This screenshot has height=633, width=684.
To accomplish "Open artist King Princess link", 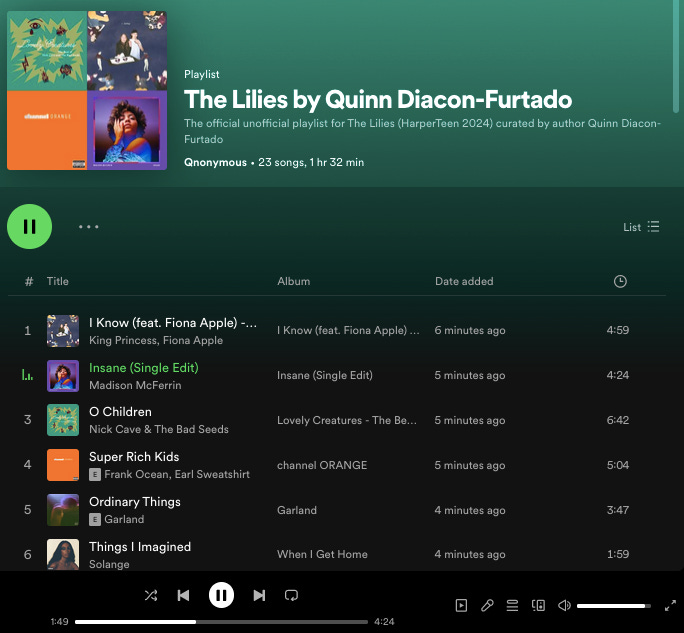I will [123, 340].
